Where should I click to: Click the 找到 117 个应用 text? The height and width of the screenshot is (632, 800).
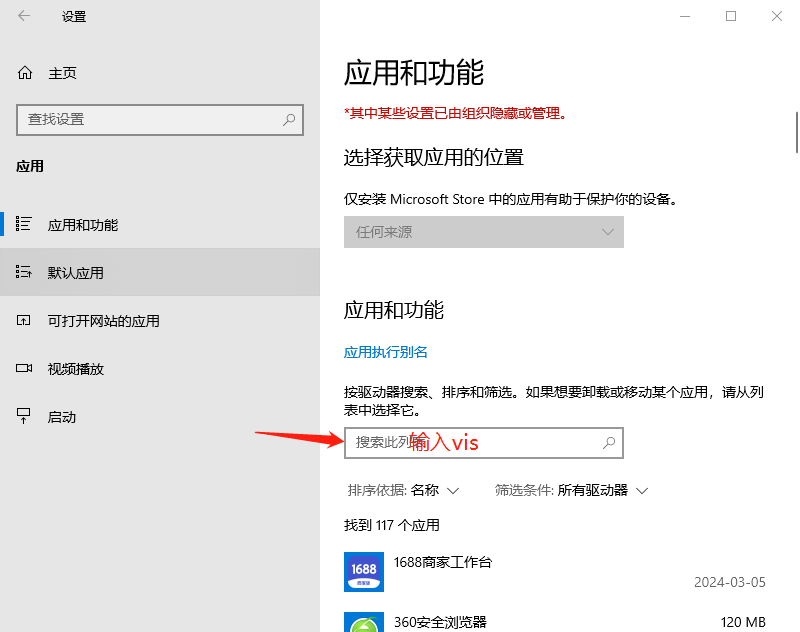(392, 525)
